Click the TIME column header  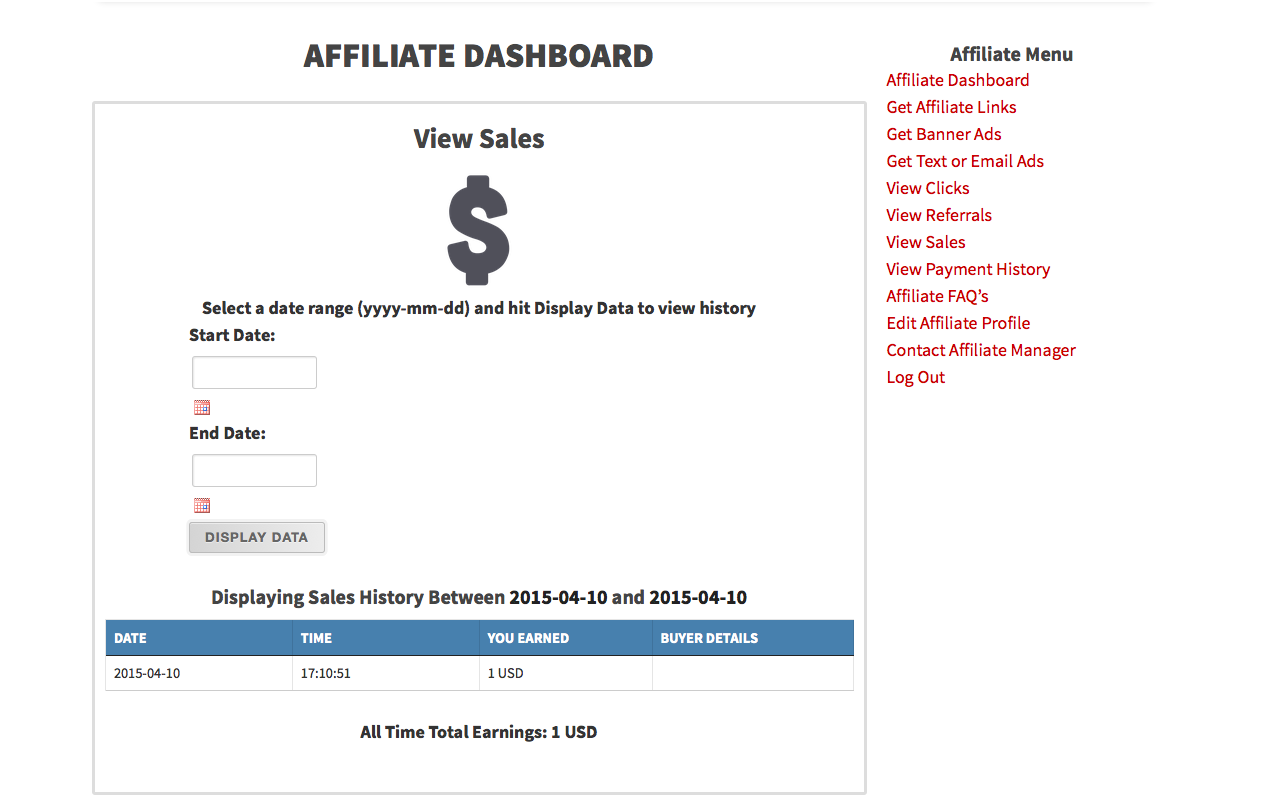point(386,638)
